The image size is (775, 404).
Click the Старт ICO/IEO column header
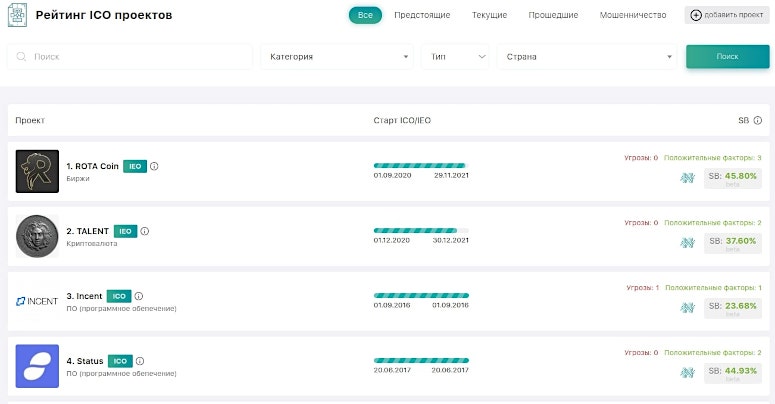coord(402,120)
